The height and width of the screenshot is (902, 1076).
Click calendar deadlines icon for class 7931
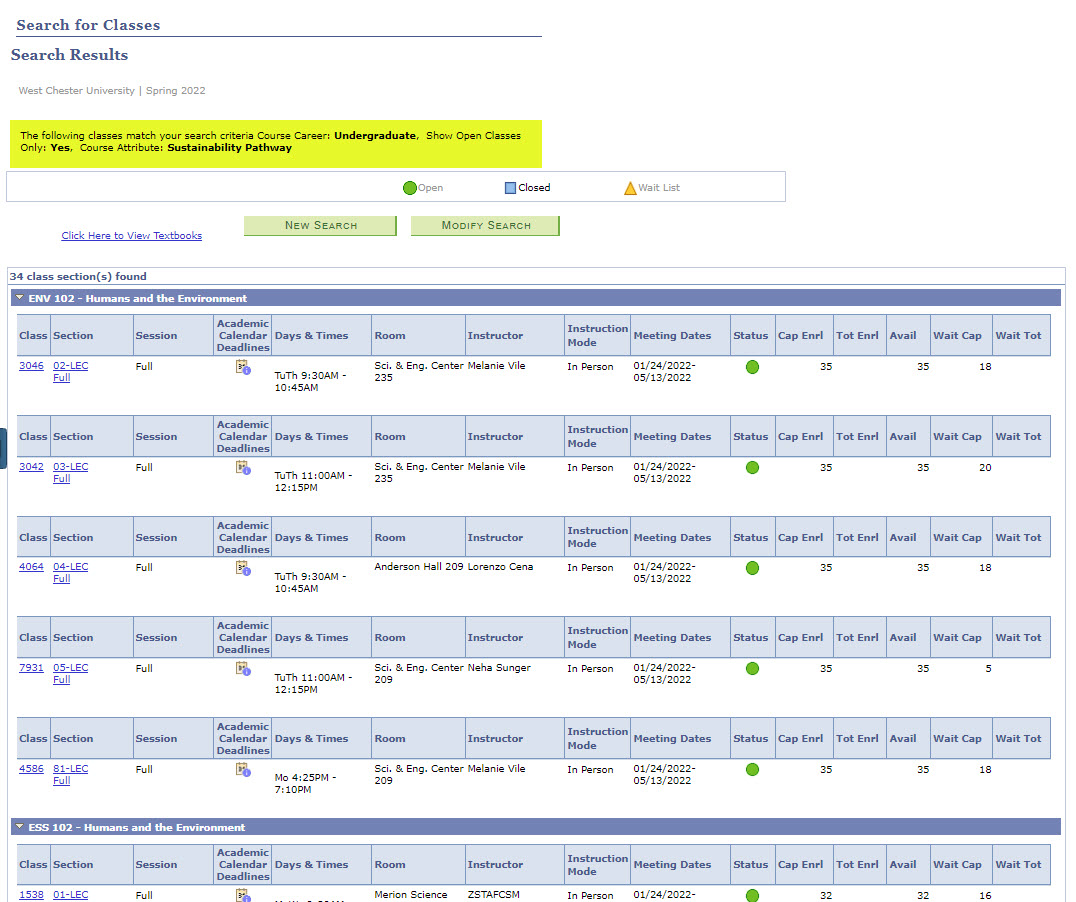(x=243, y=669)
